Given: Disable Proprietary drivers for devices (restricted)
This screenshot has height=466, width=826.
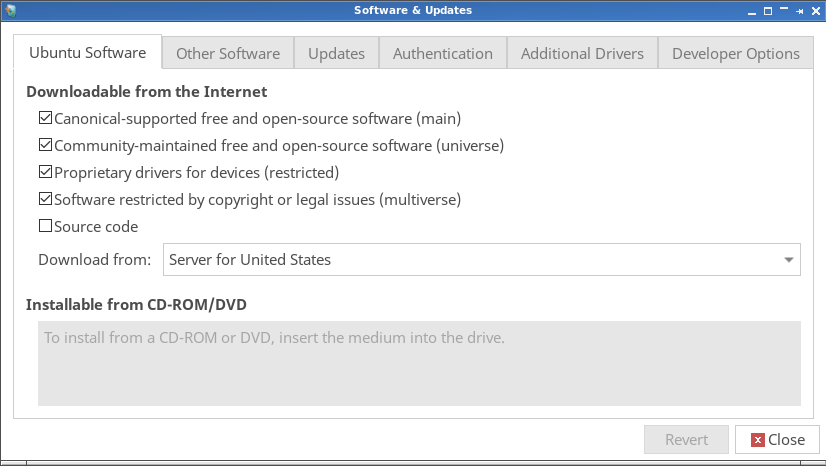Looking at the screenshot, I should (x=45, y=172).
